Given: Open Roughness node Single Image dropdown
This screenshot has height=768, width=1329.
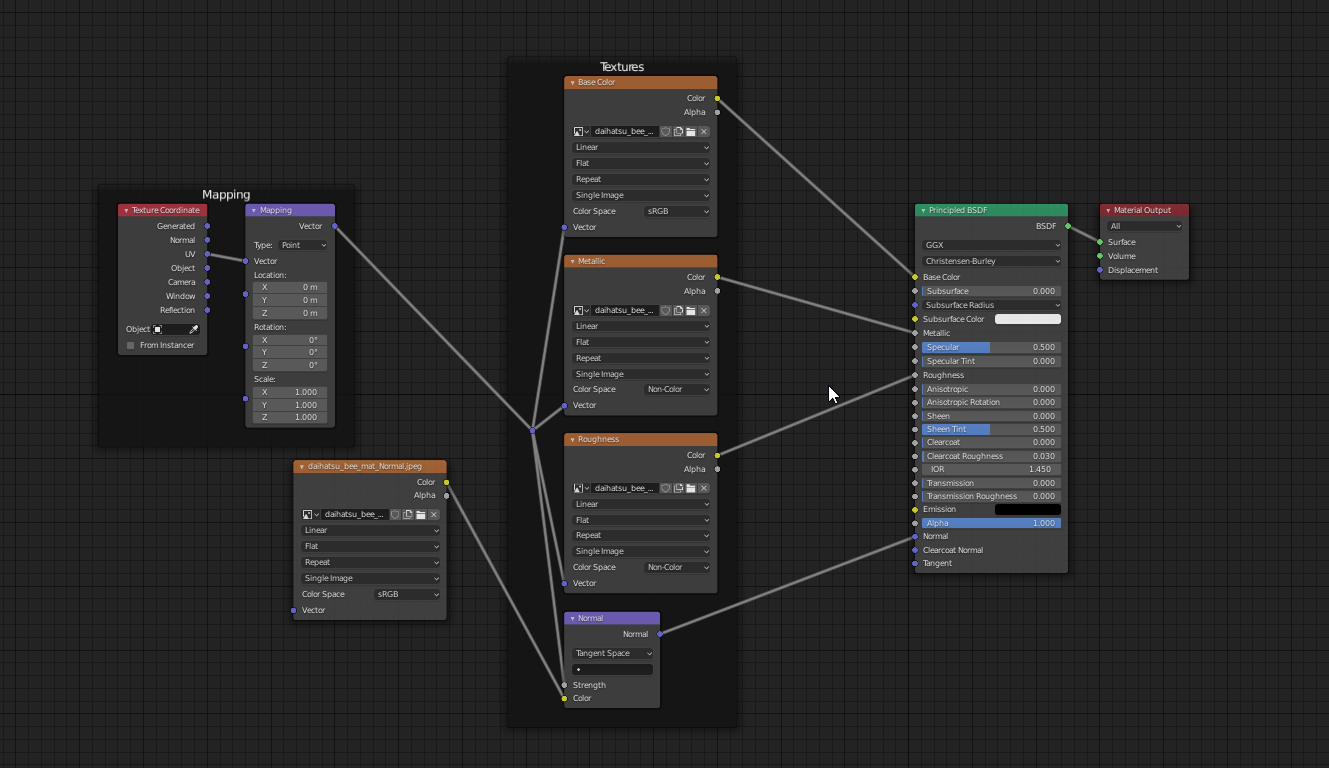Looking at the screenshot, I should click(x=641, y=551).
